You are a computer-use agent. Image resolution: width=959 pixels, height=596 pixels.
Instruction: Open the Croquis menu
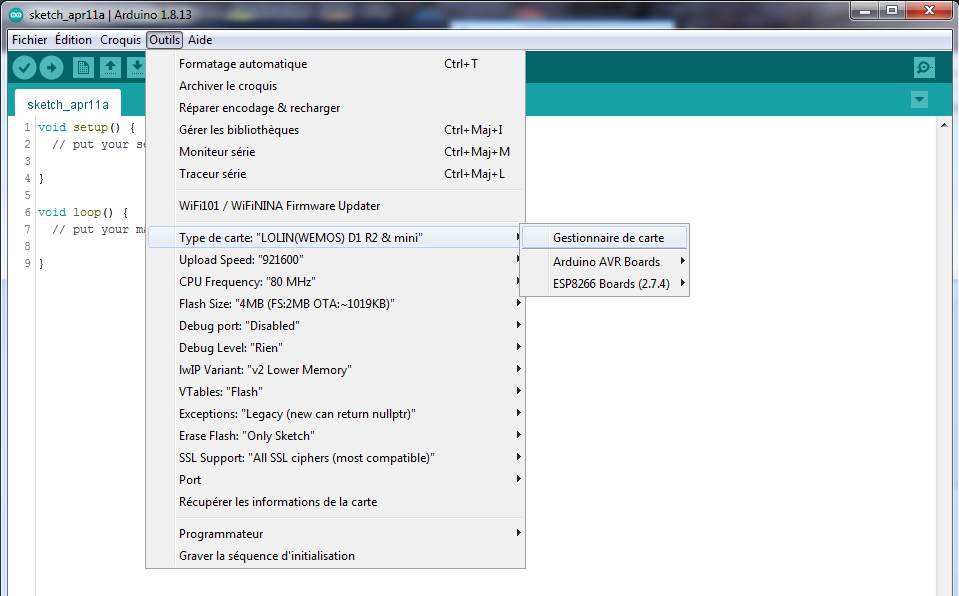click(x=120, y=40)
